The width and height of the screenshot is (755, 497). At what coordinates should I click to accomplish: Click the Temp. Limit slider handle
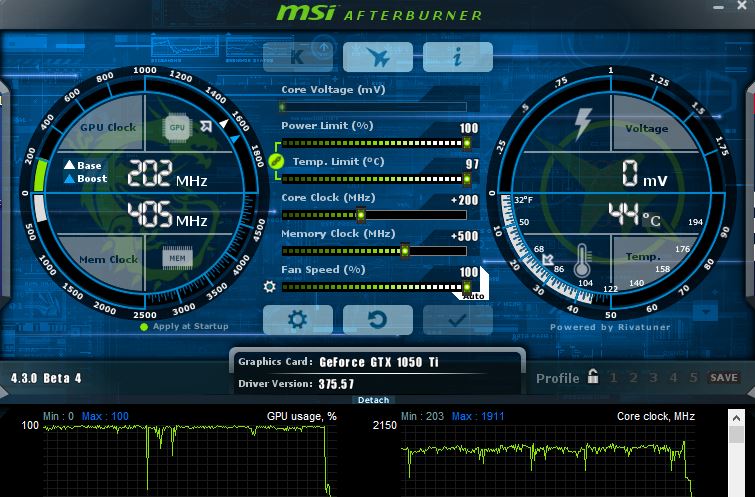pyautogui.click(x=467, y=179)
